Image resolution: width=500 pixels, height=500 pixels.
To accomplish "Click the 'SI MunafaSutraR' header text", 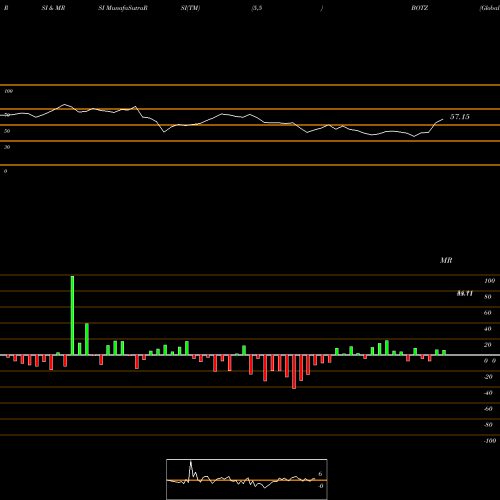I will 123,8.
